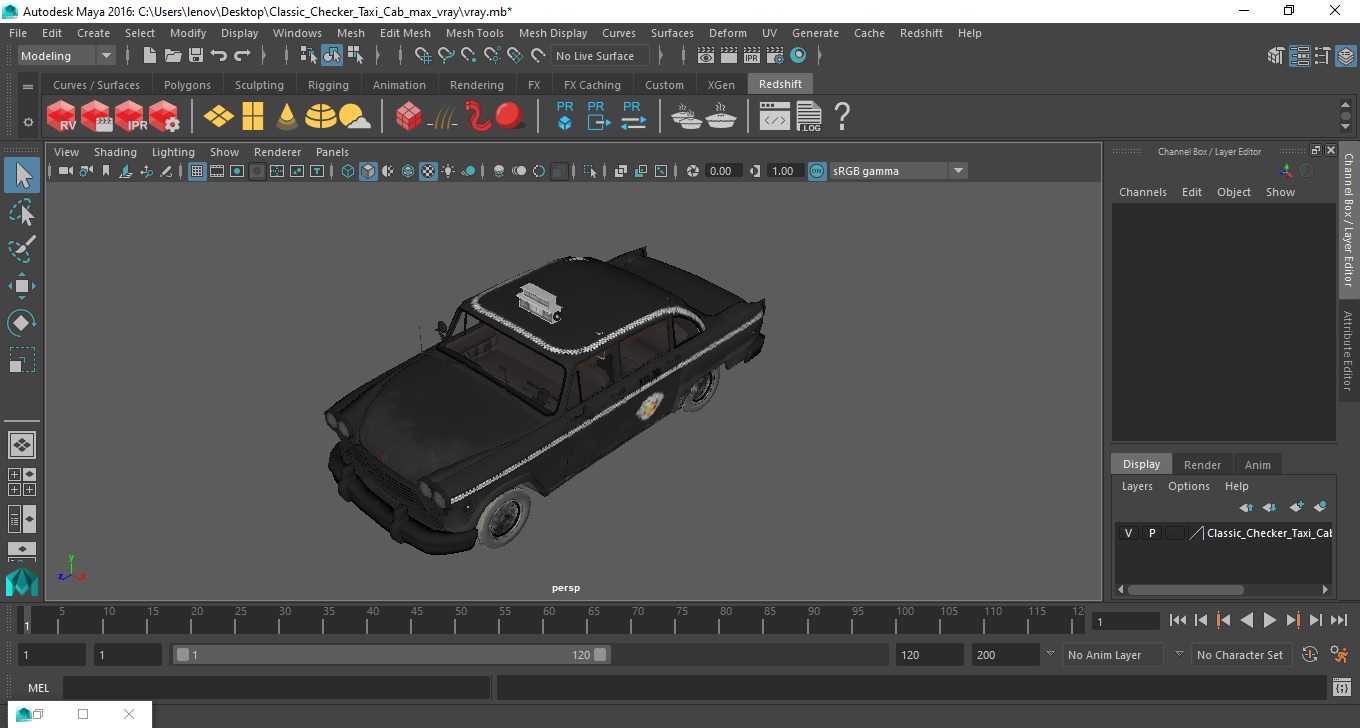Image resolution: width=1360 pixels, height=728 pixels.
Task: Open the Mesh Tools menu
Action: [x=474, y=33]
